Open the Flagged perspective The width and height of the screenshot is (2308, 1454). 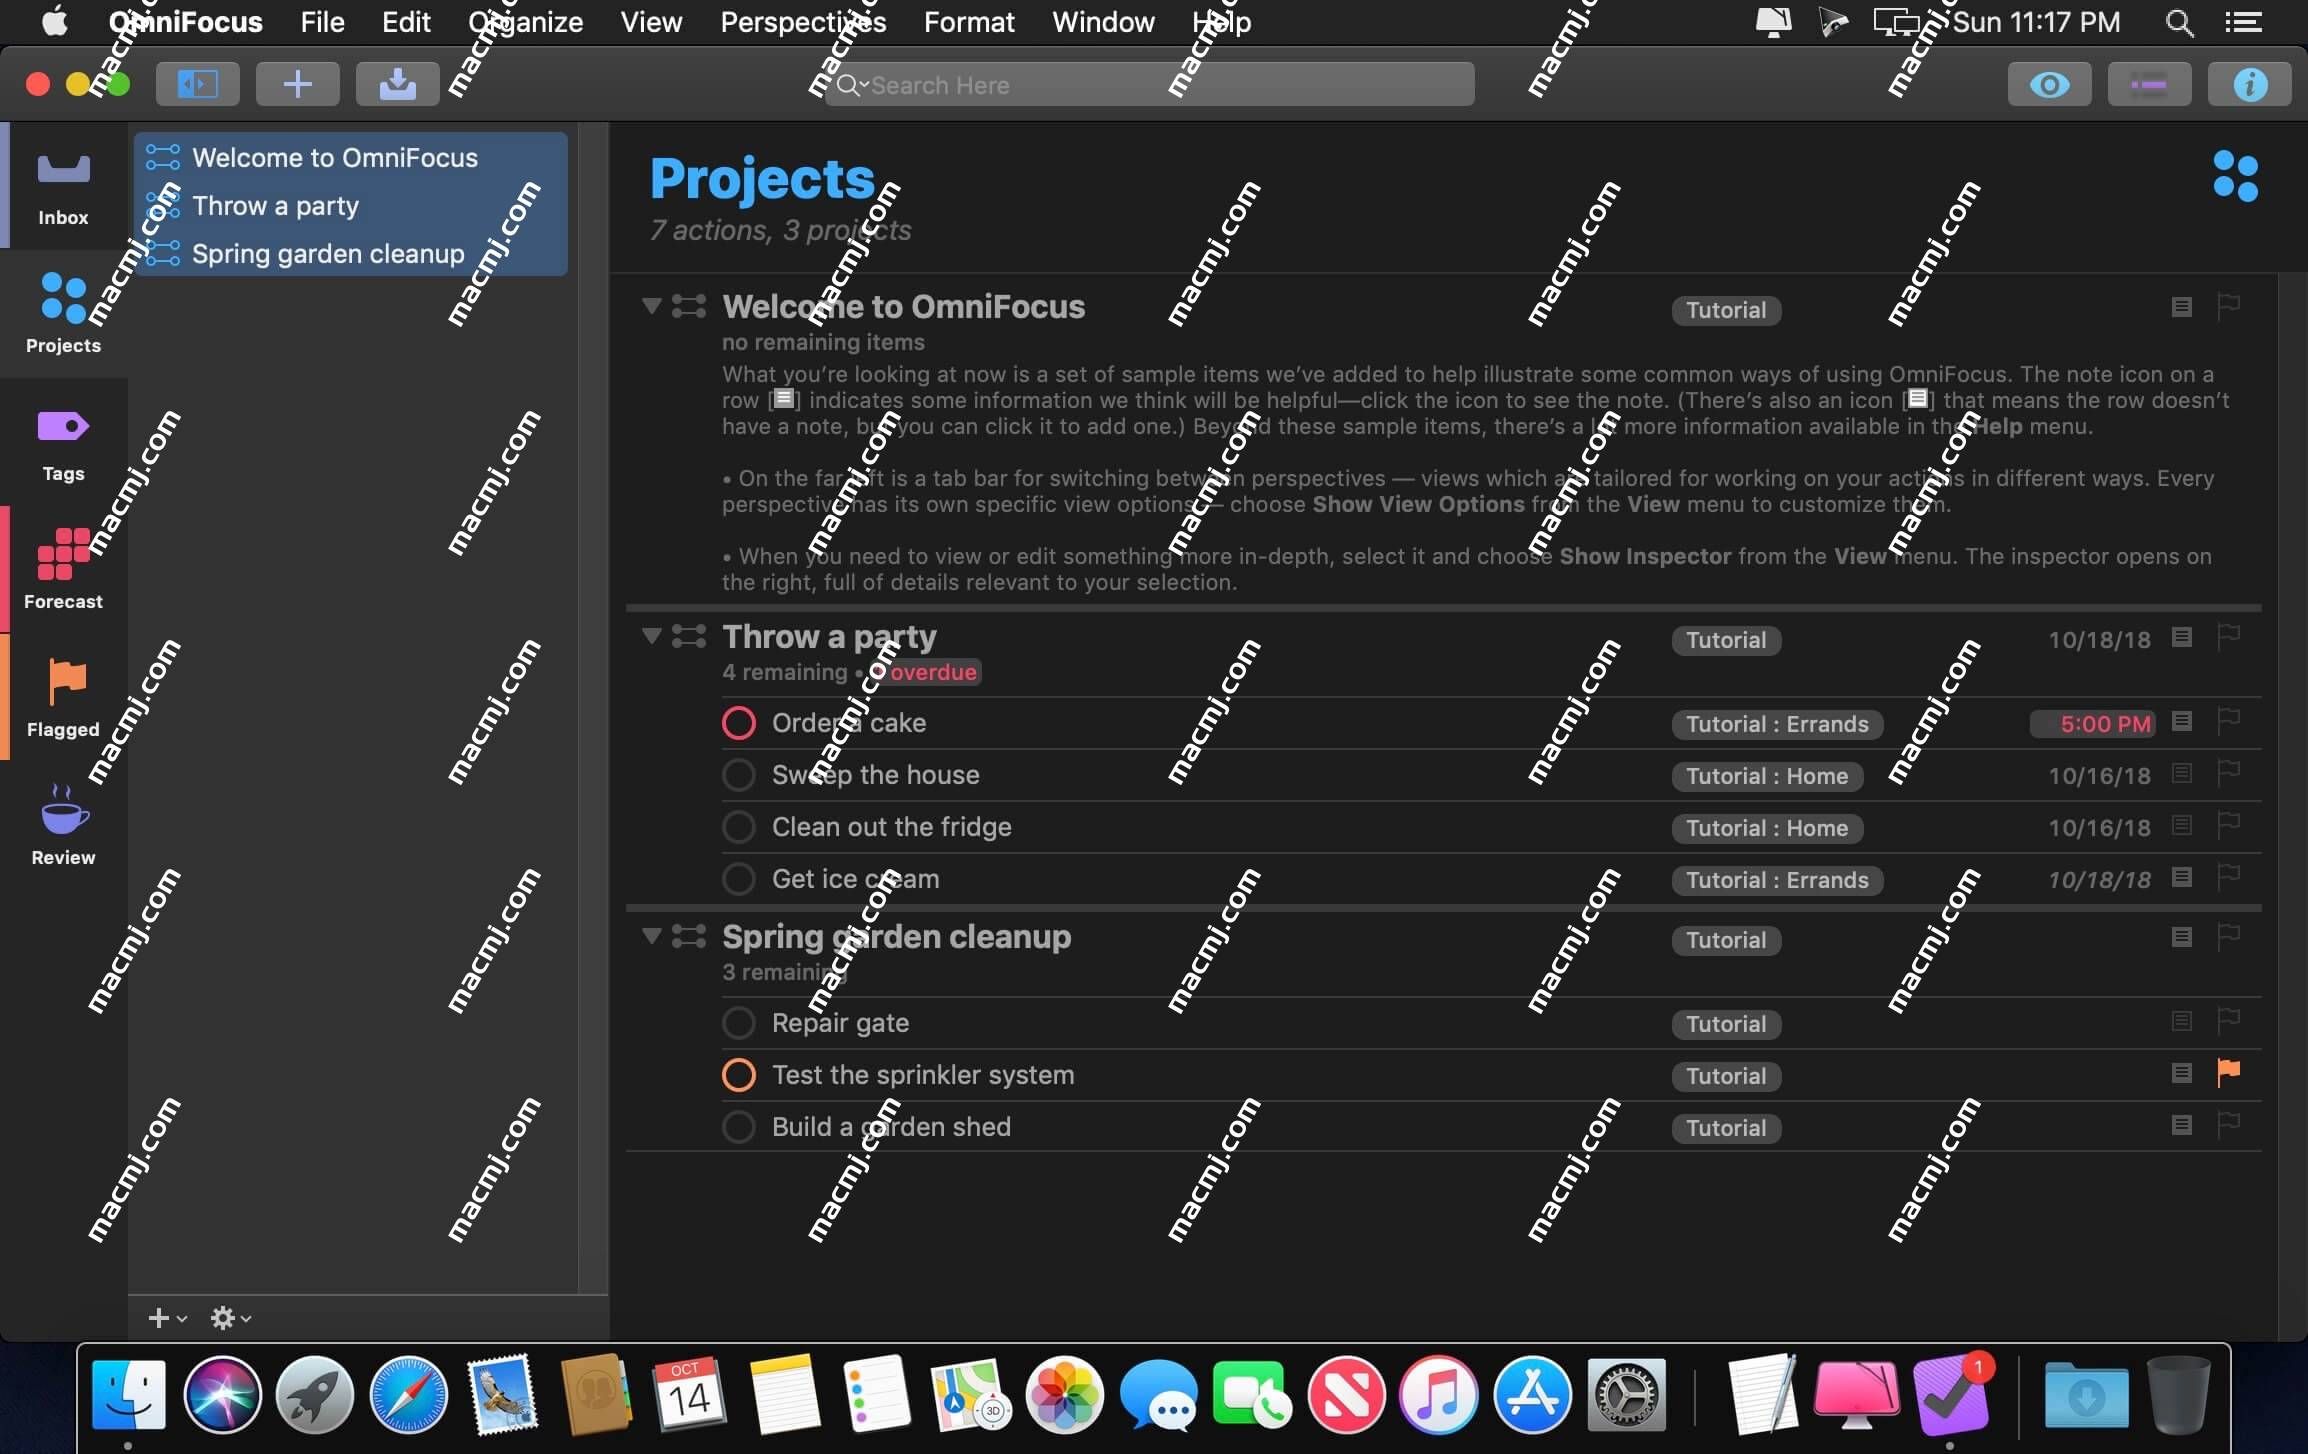[62, 695]
